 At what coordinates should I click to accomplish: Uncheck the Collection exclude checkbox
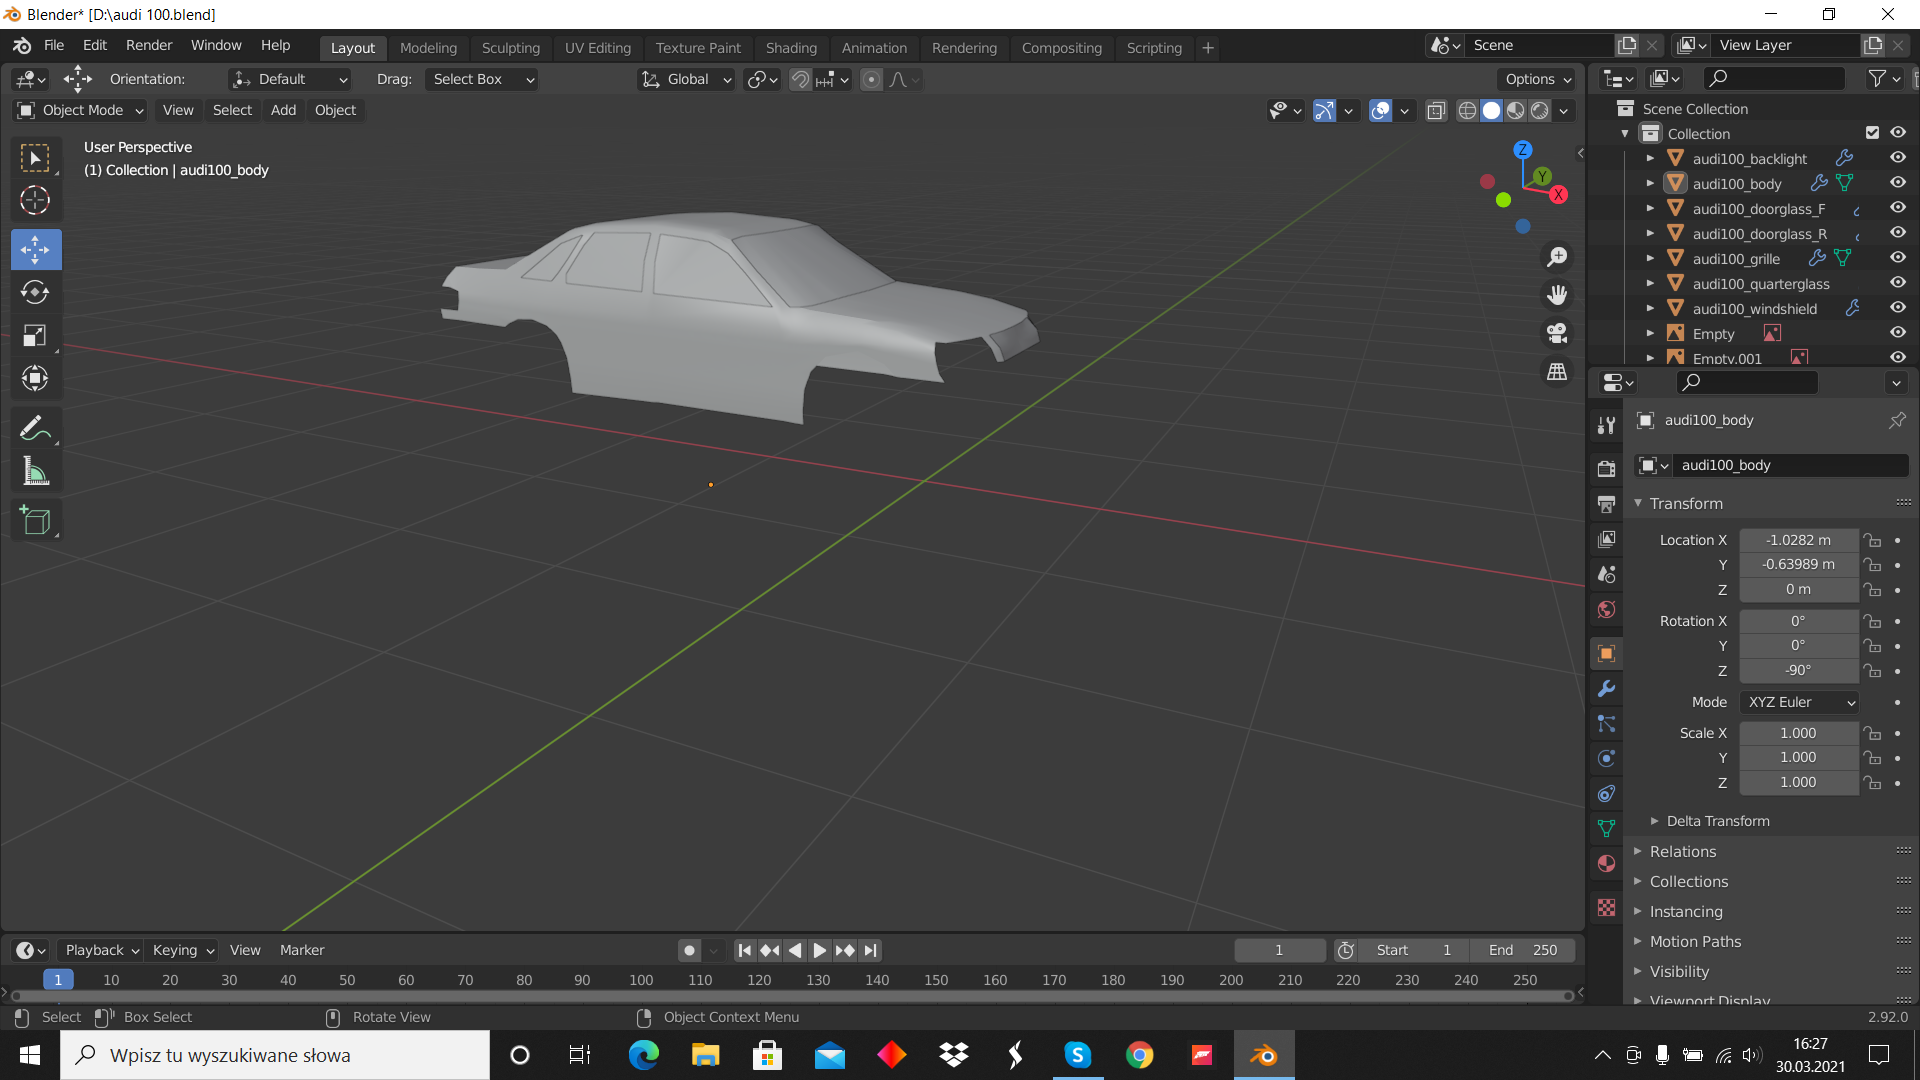1872,133
